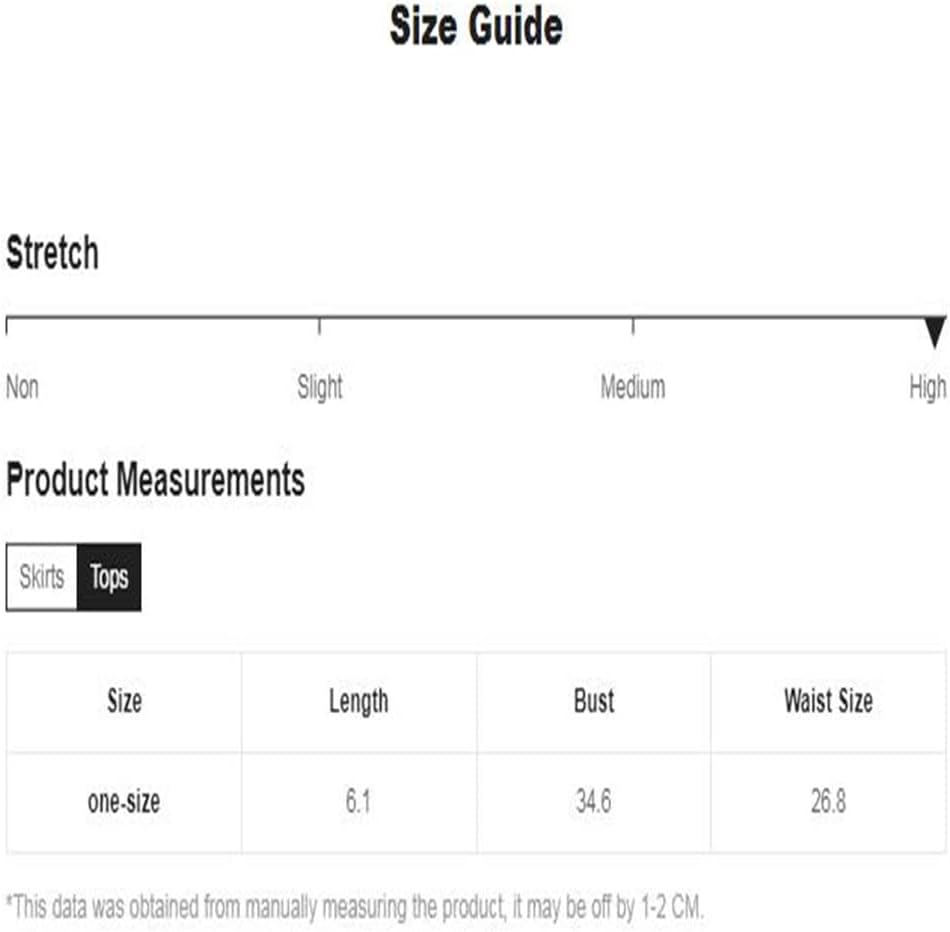Viewport: 950px width, 932px height.
Task: Click the 6.1 length value
Action: [x=358, y=802]
